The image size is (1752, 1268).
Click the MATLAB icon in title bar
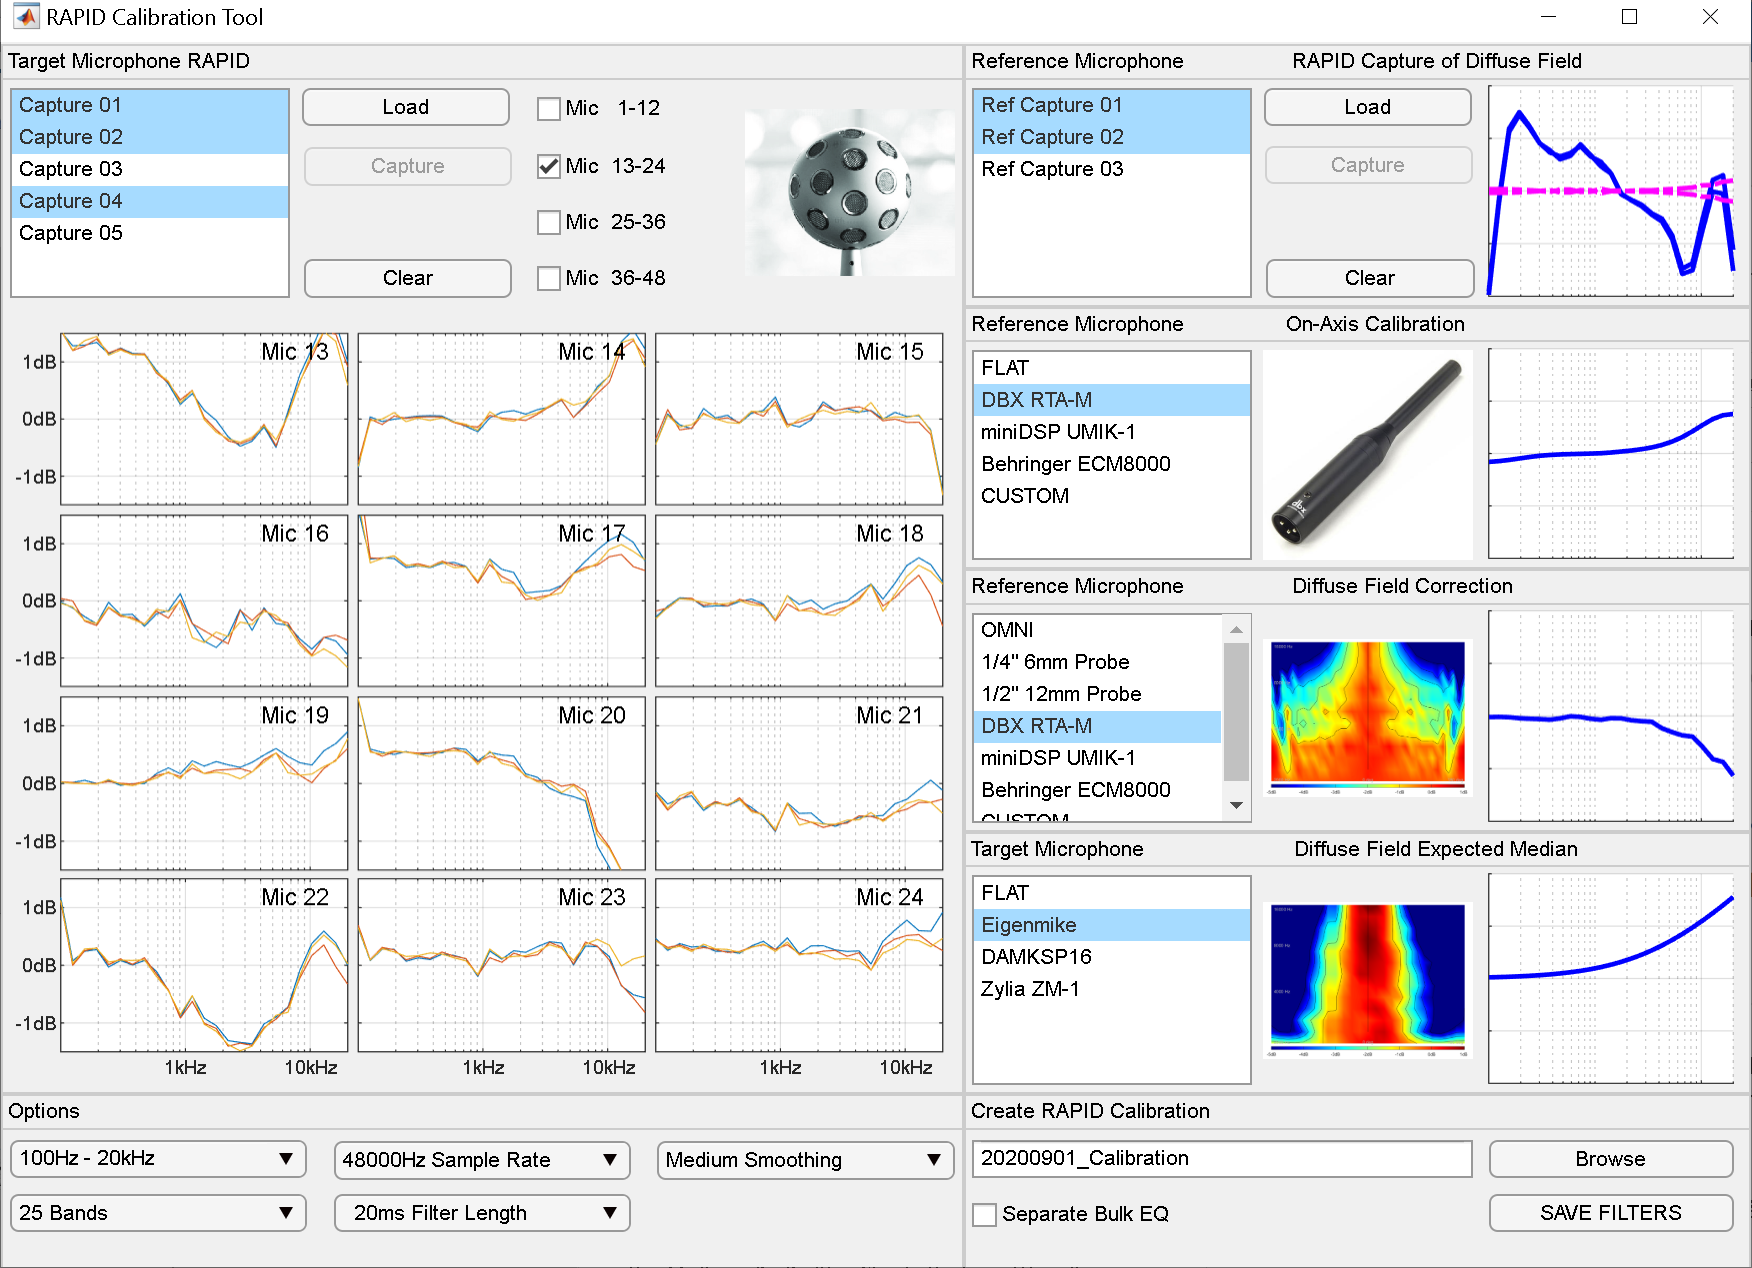point(26,17)
